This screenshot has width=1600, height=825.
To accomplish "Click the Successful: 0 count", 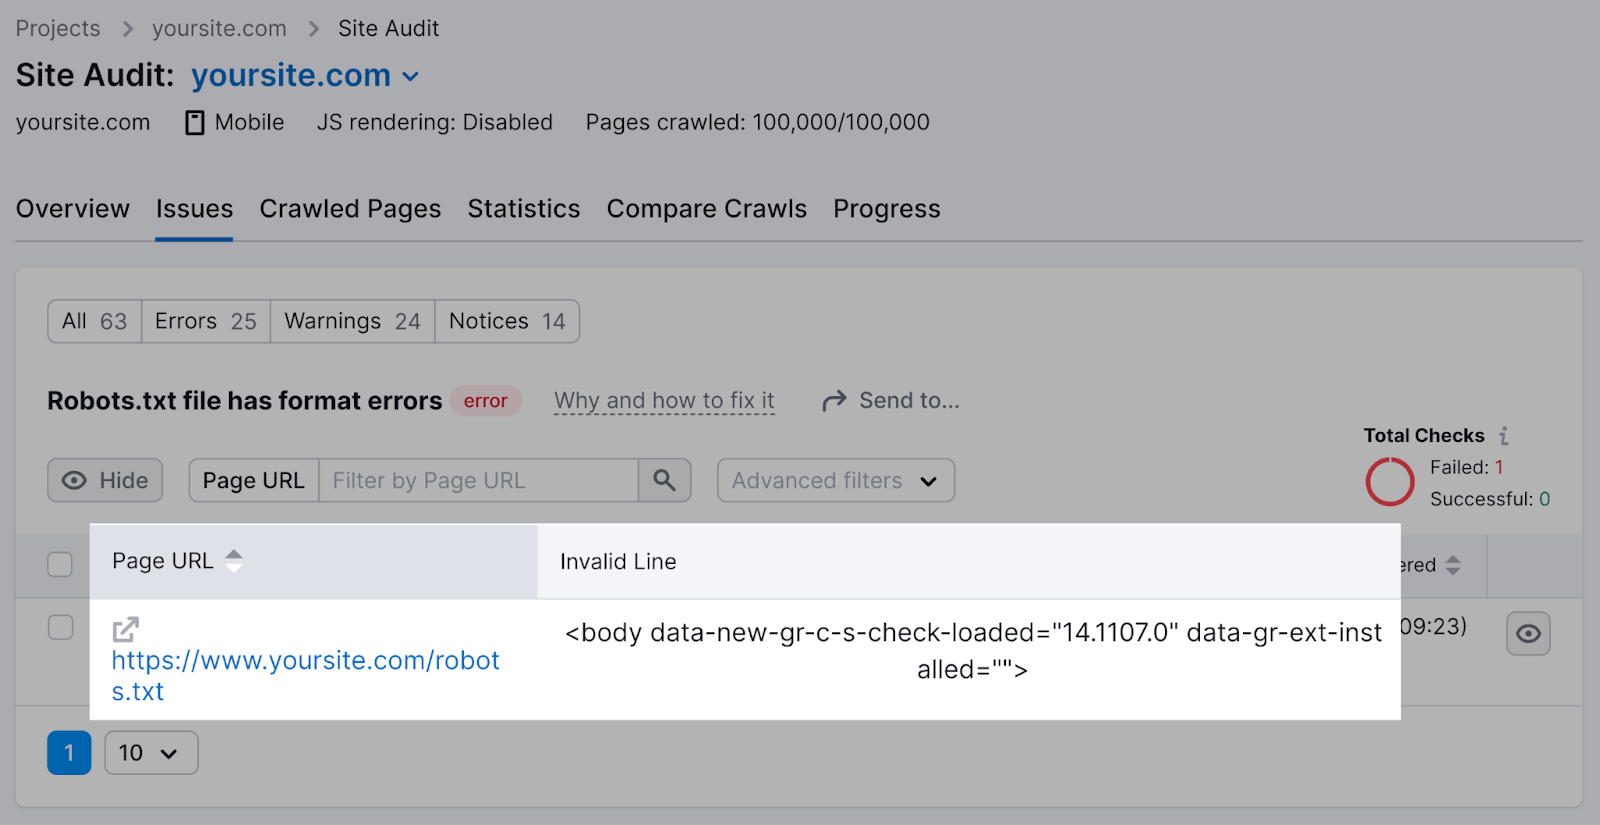I will 1490,499.
